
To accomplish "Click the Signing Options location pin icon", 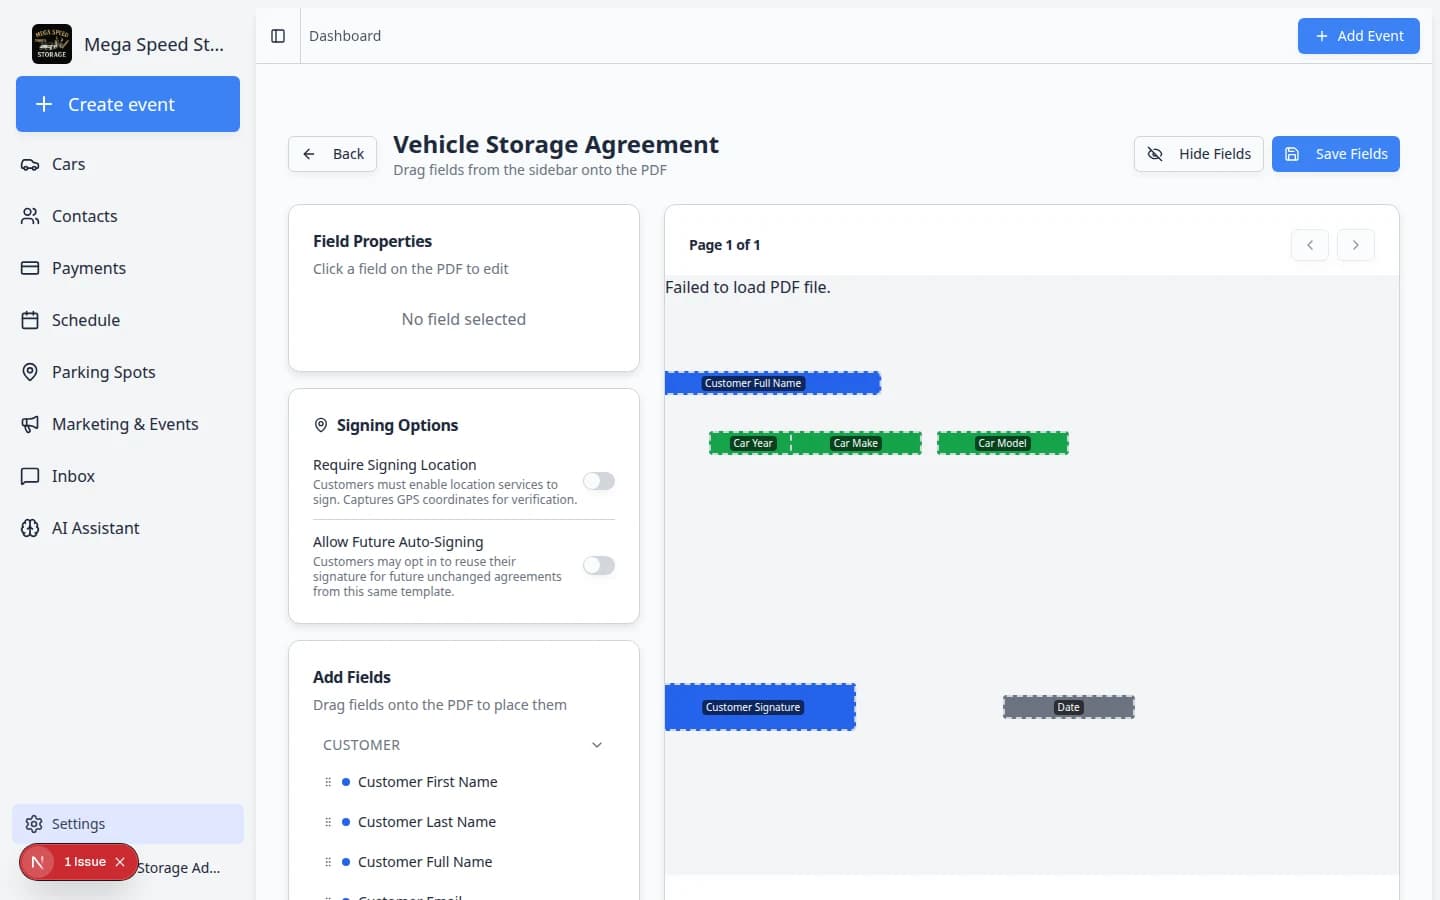I will [321, 425].
